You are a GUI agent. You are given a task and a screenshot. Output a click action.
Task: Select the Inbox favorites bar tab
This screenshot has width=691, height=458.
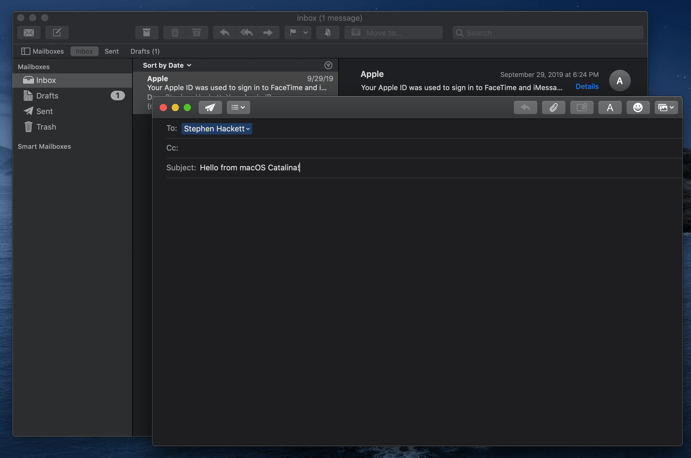84,51
